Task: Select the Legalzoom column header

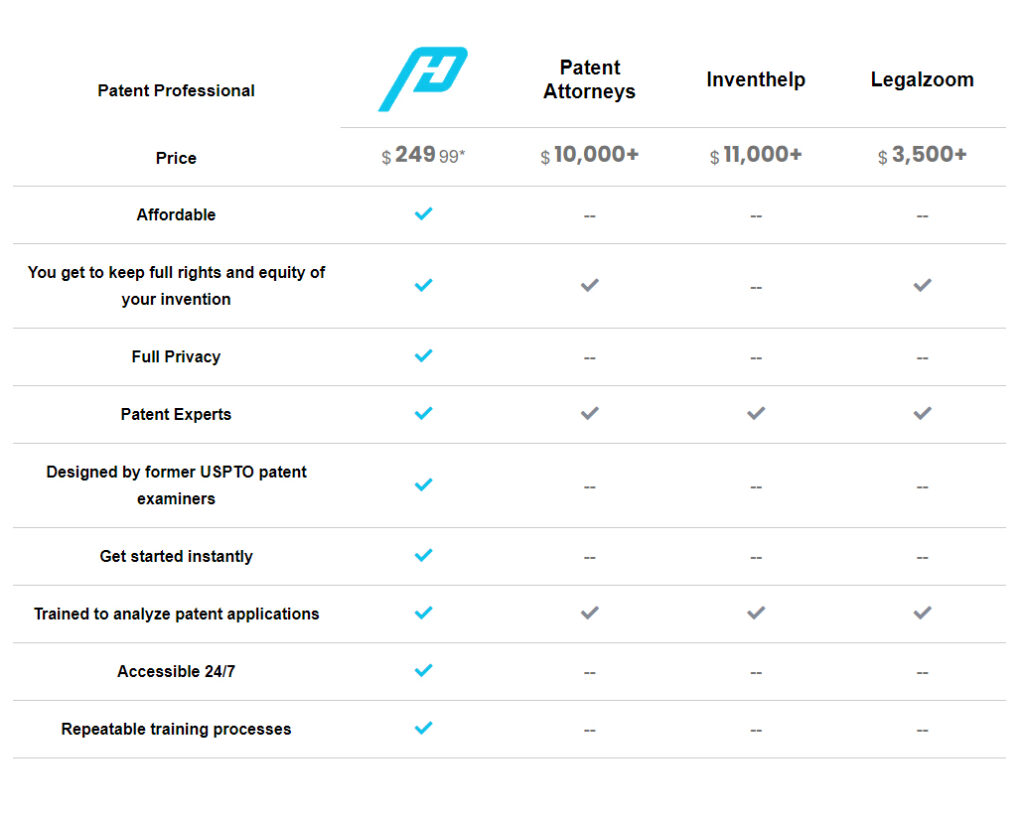Action: click(x=922, y=80)
